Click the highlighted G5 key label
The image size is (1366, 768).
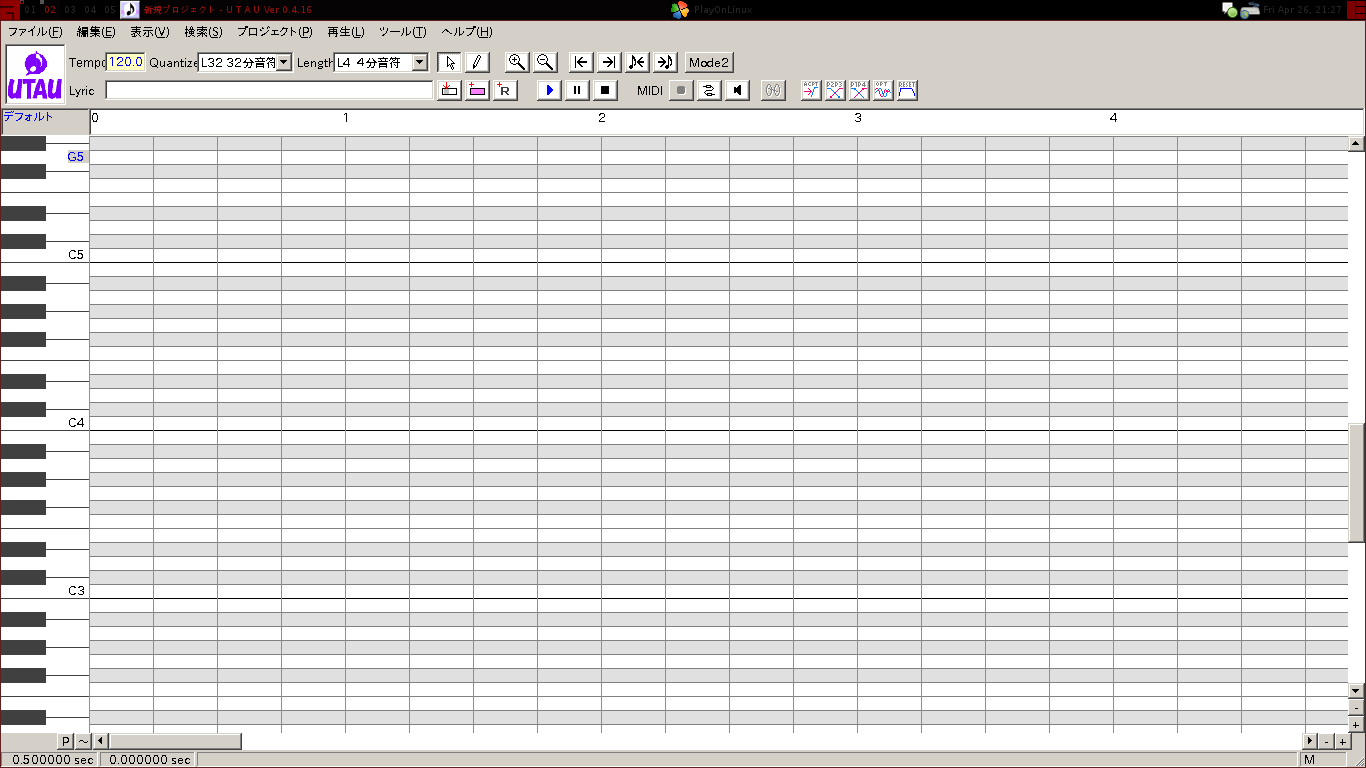coord(76,157)
